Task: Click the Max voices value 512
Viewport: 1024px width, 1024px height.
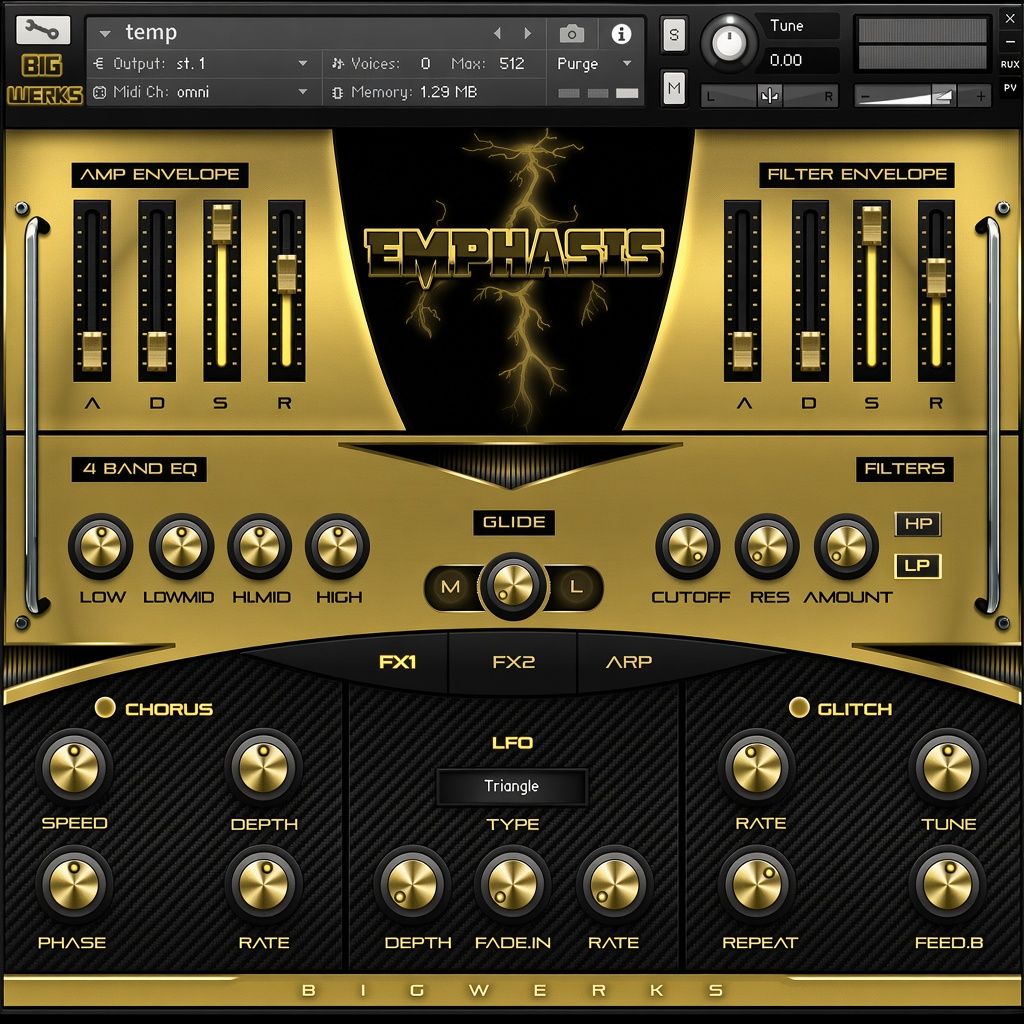Action: click(511, 64)
